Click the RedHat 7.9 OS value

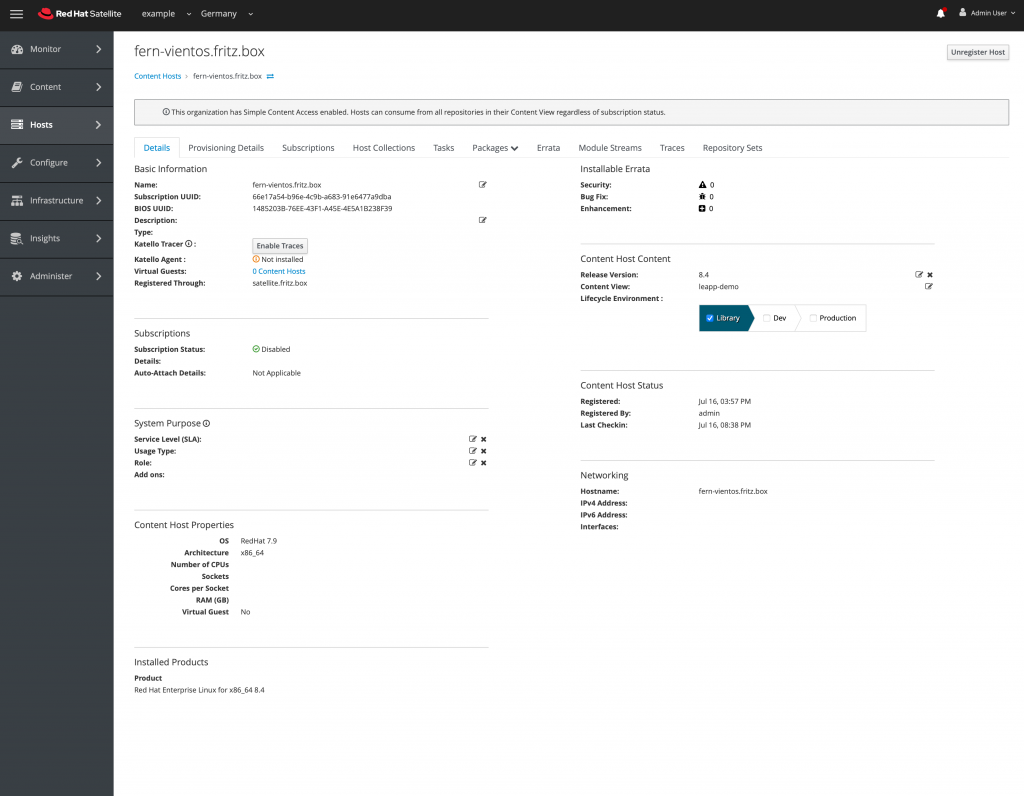[x=259, y=541]
